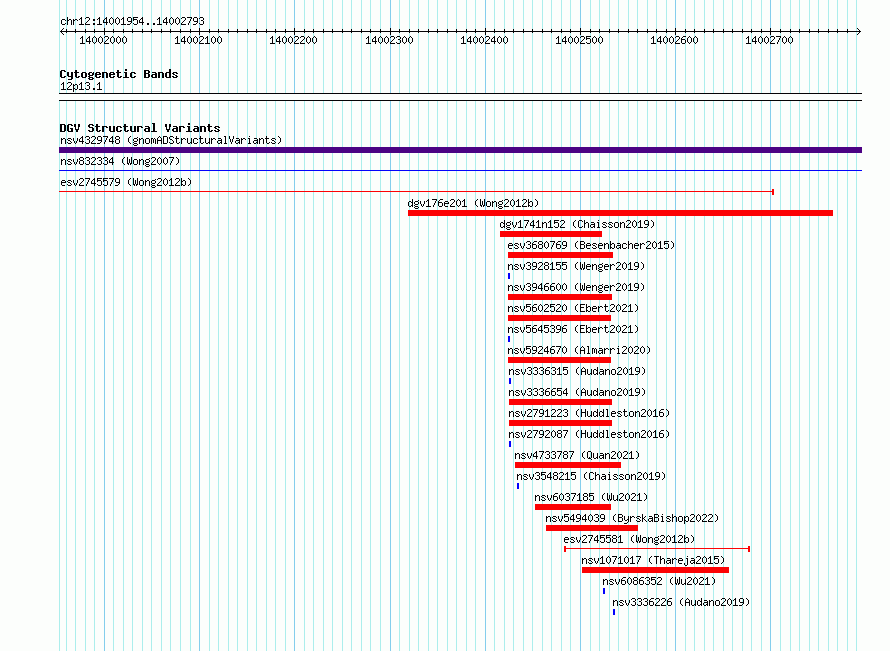Click ruler position 14002400

[x=484, y=40]
